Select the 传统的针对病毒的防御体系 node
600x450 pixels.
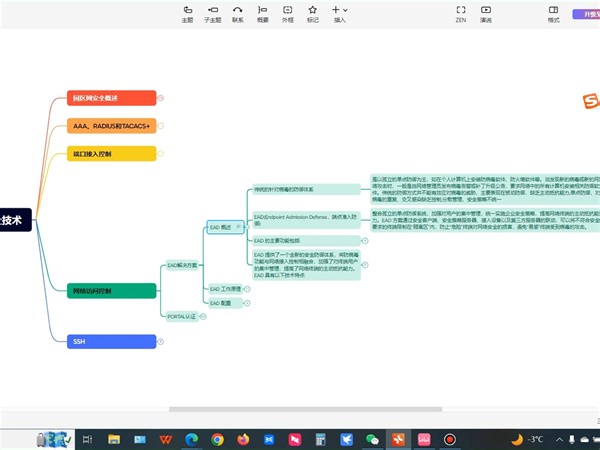tap(307, 189)
